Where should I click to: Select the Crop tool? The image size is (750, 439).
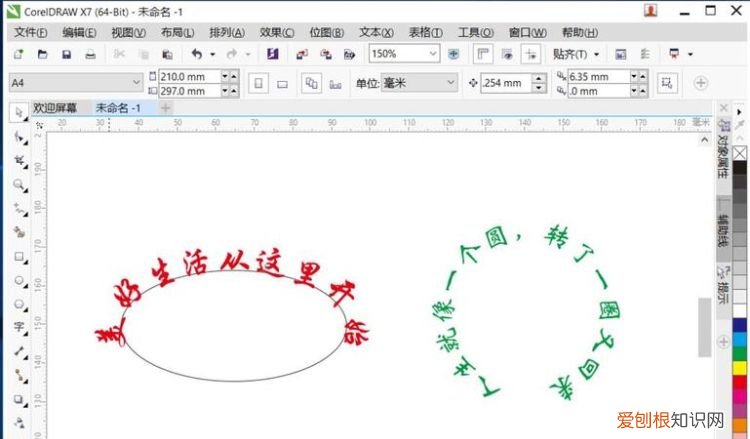(20, 162)
